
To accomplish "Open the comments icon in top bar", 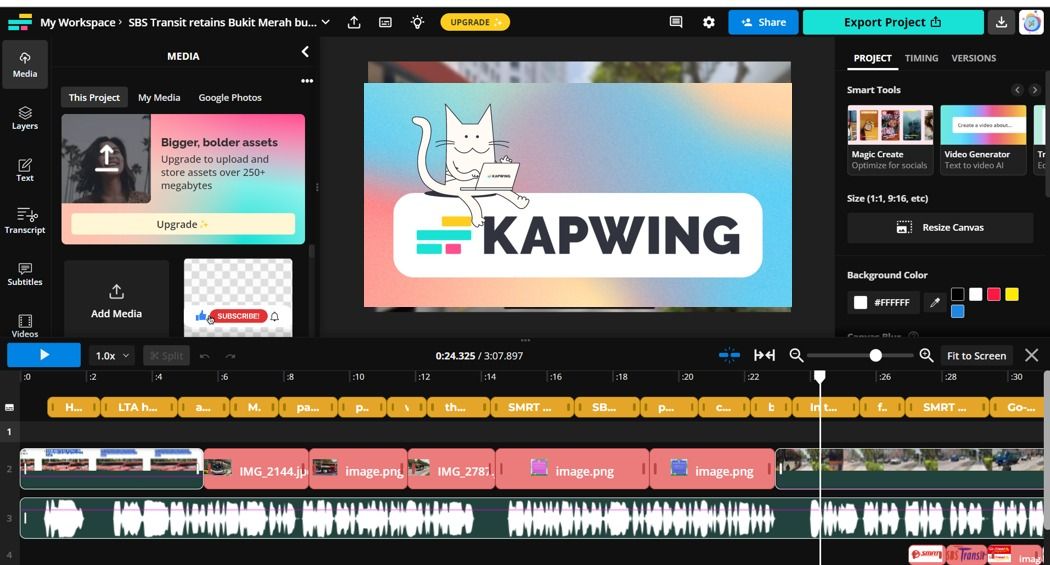I will (676, 22).
